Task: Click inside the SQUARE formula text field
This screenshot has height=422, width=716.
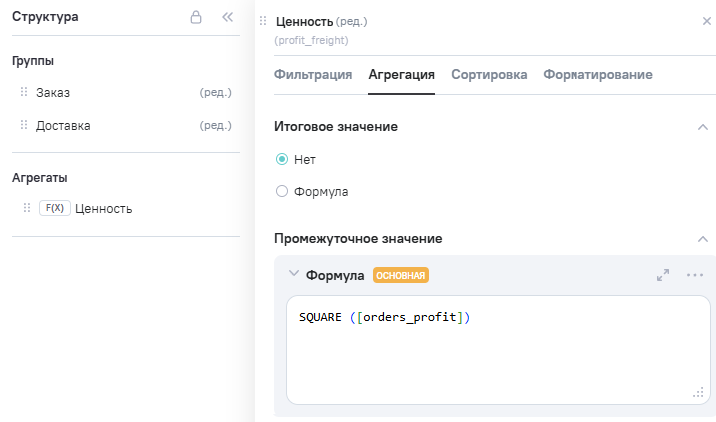Action: pos(497,350)
